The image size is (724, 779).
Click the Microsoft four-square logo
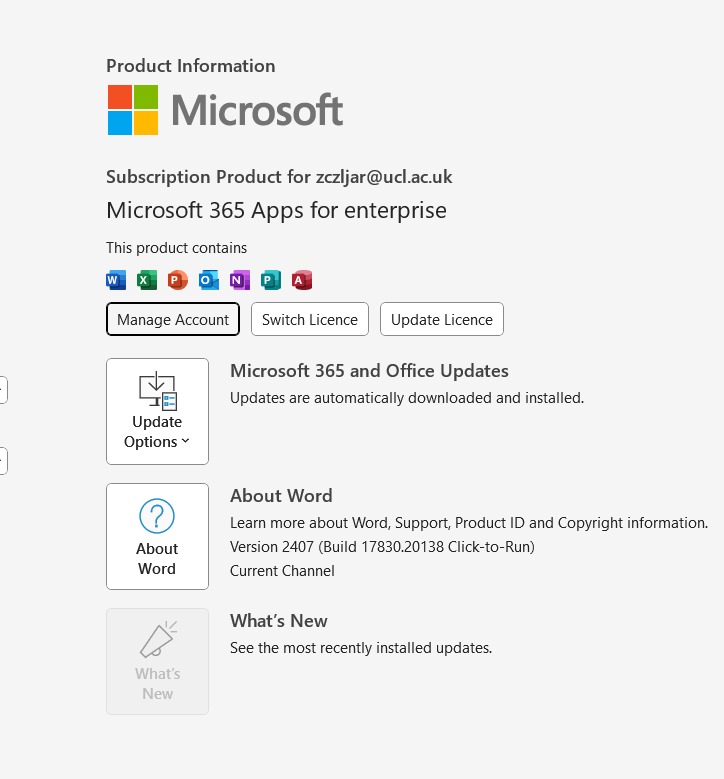[133, 110]
